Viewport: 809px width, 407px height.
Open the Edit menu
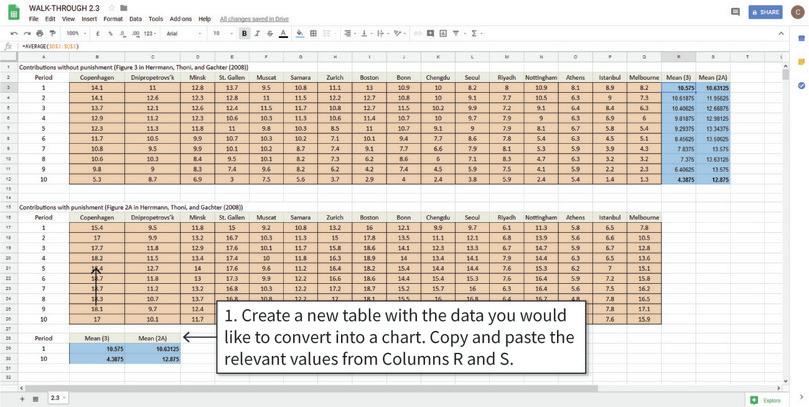[50, 19]
